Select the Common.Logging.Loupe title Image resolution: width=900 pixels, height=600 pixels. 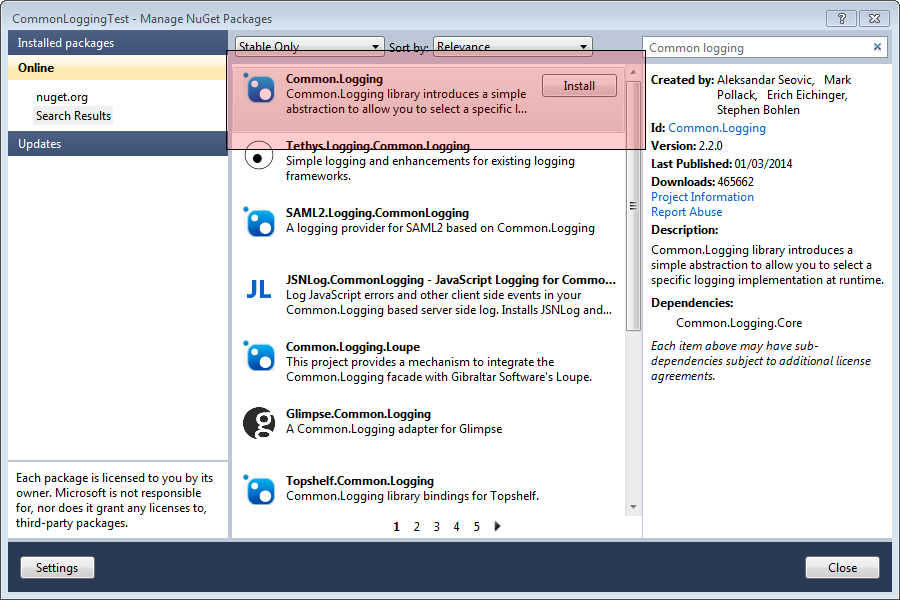(353, 347)
